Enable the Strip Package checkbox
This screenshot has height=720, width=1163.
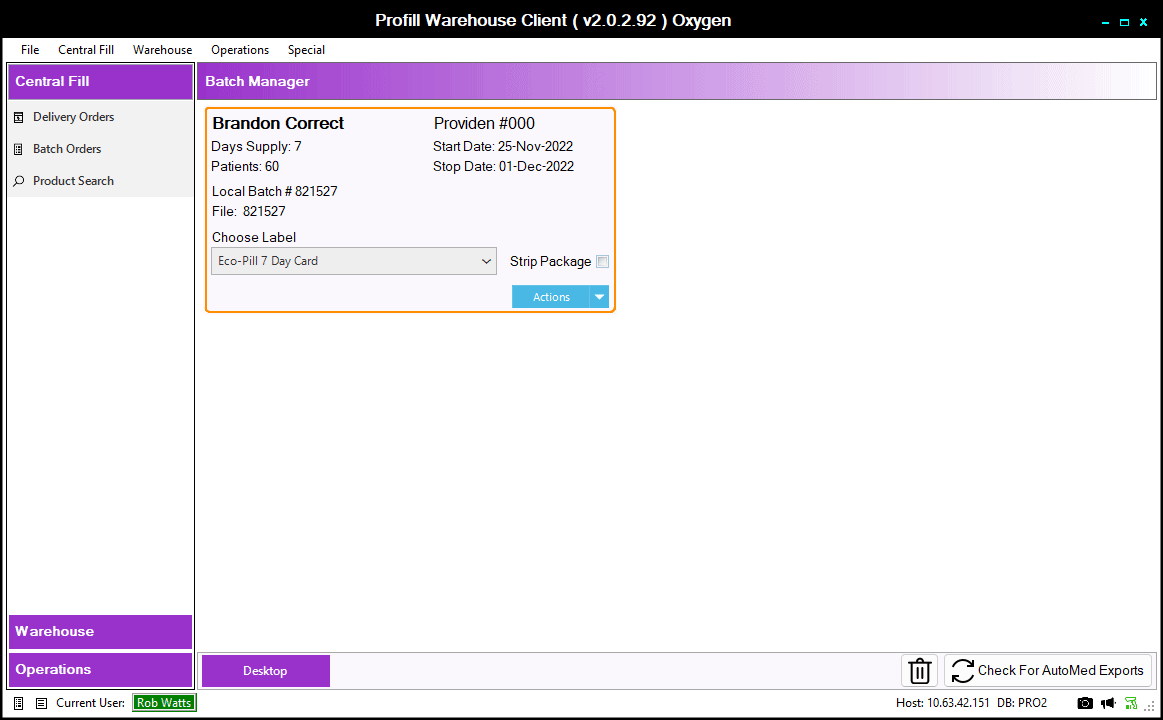tap(602, 262)
